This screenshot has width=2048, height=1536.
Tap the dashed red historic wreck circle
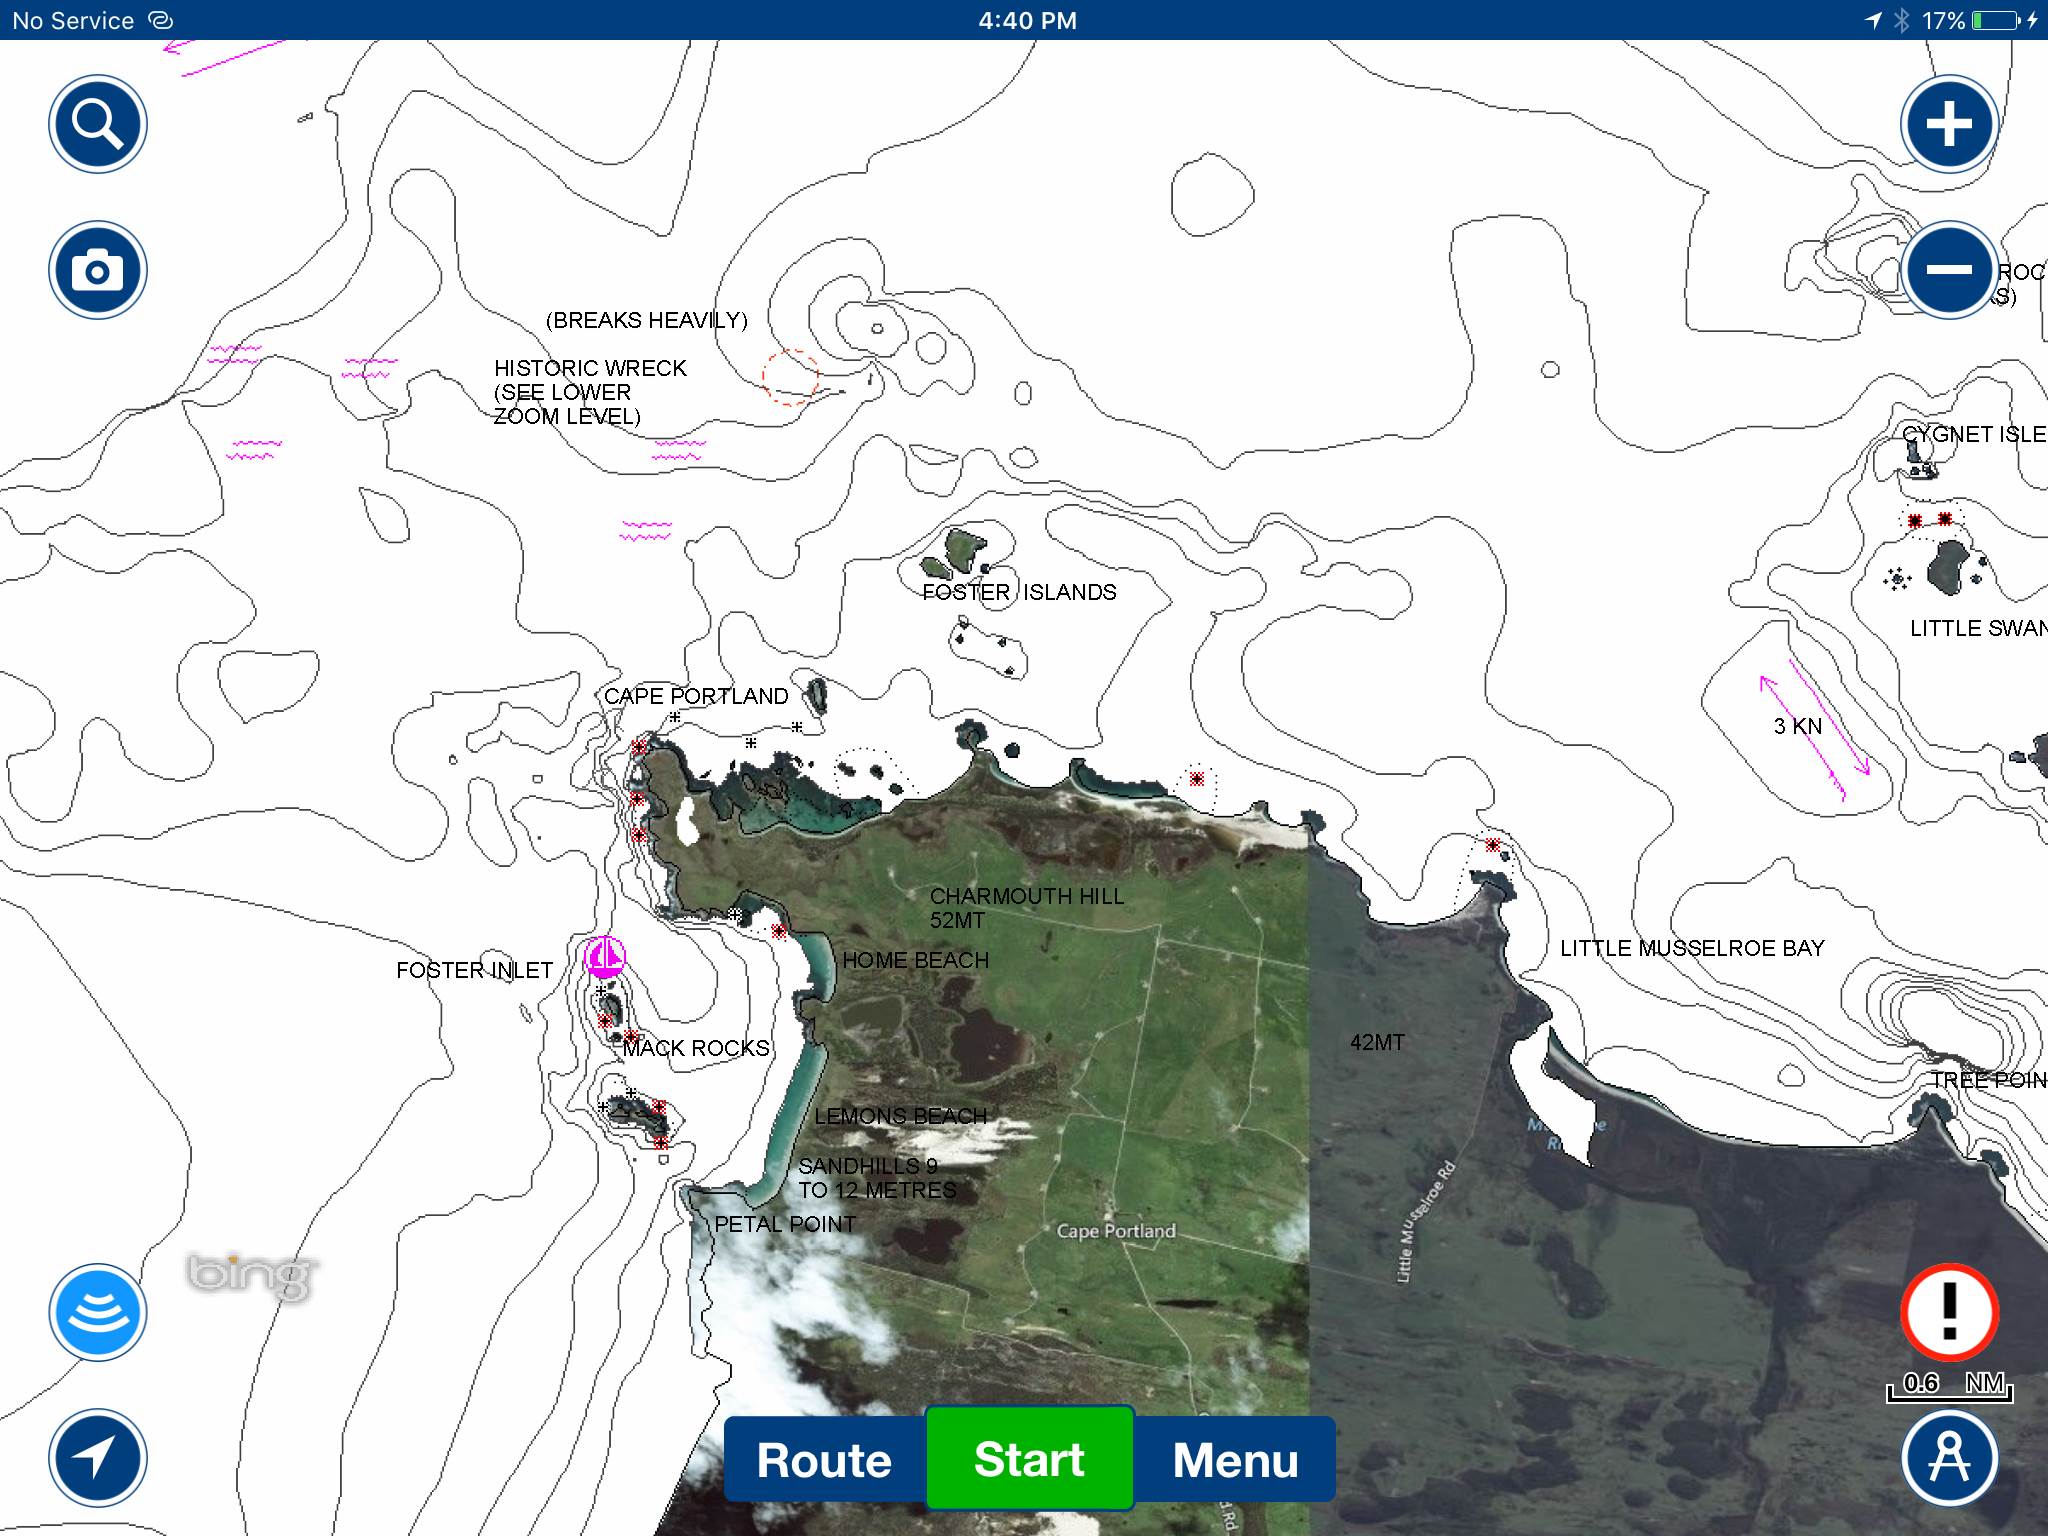[790, 377]
